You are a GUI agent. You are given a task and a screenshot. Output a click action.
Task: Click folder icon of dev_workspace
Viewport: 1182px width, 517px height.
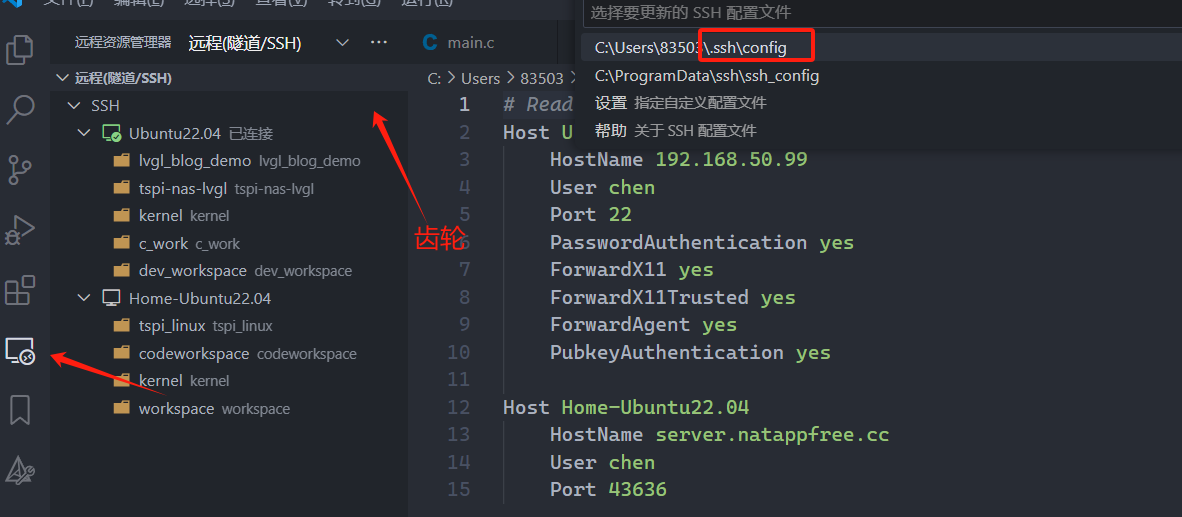point(121,271)
